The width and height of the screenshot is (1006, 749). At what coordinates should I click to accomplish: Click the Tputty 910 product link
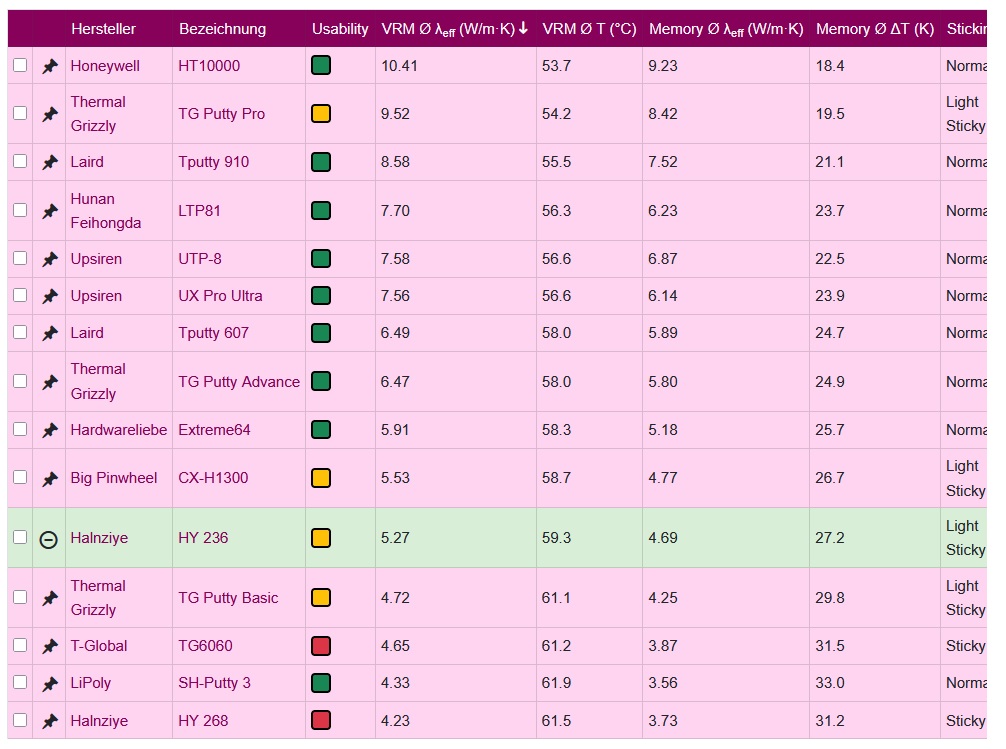point(213,162)
